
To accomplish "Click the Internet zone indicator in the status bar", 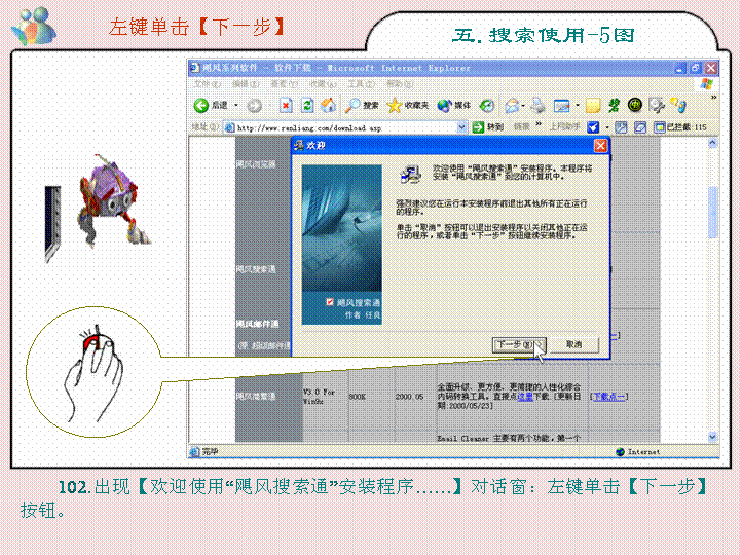I will pos(638,452).
